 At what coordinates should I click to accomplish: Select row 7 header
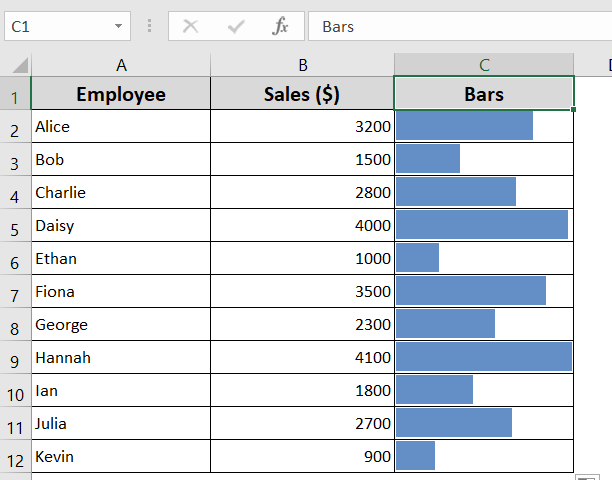15,291
